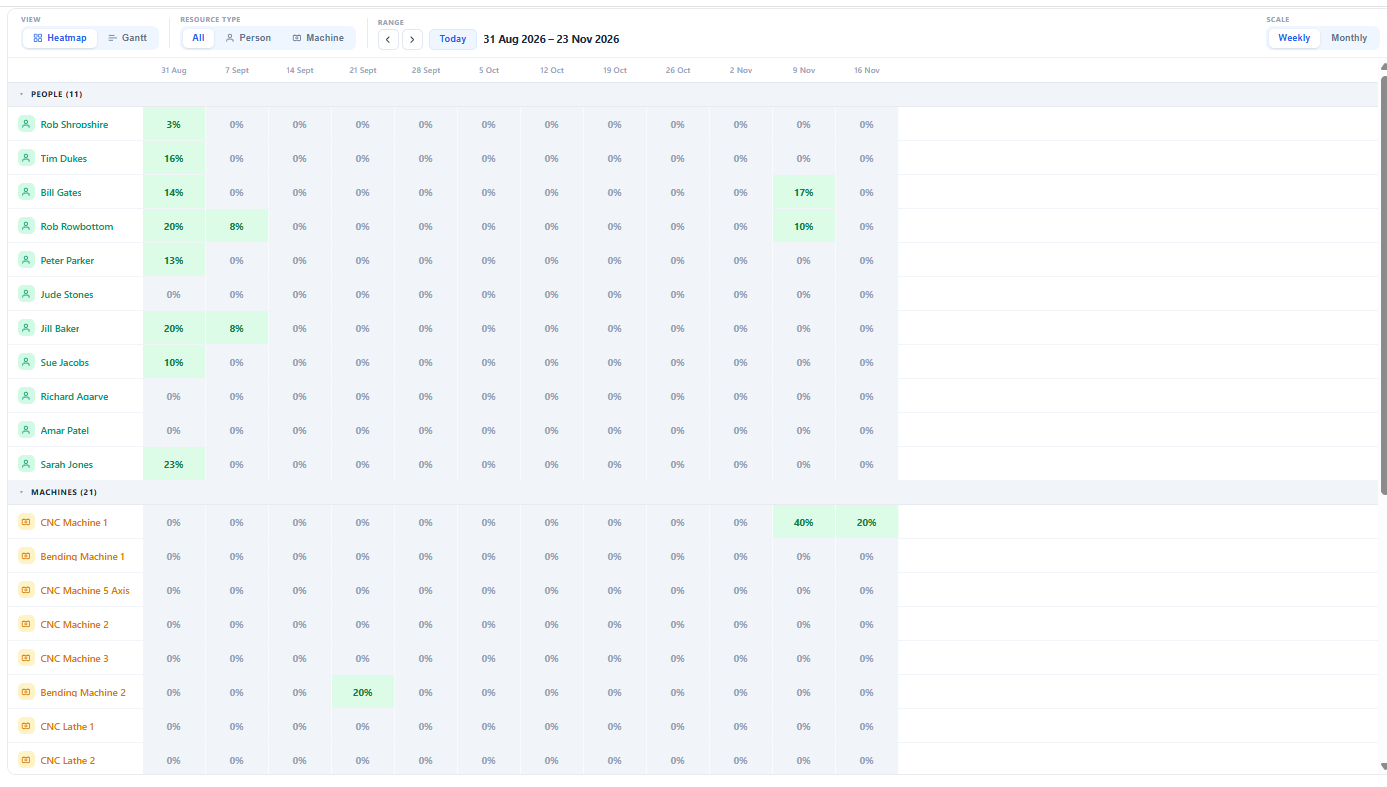Show All resource types

pos(198,38)
